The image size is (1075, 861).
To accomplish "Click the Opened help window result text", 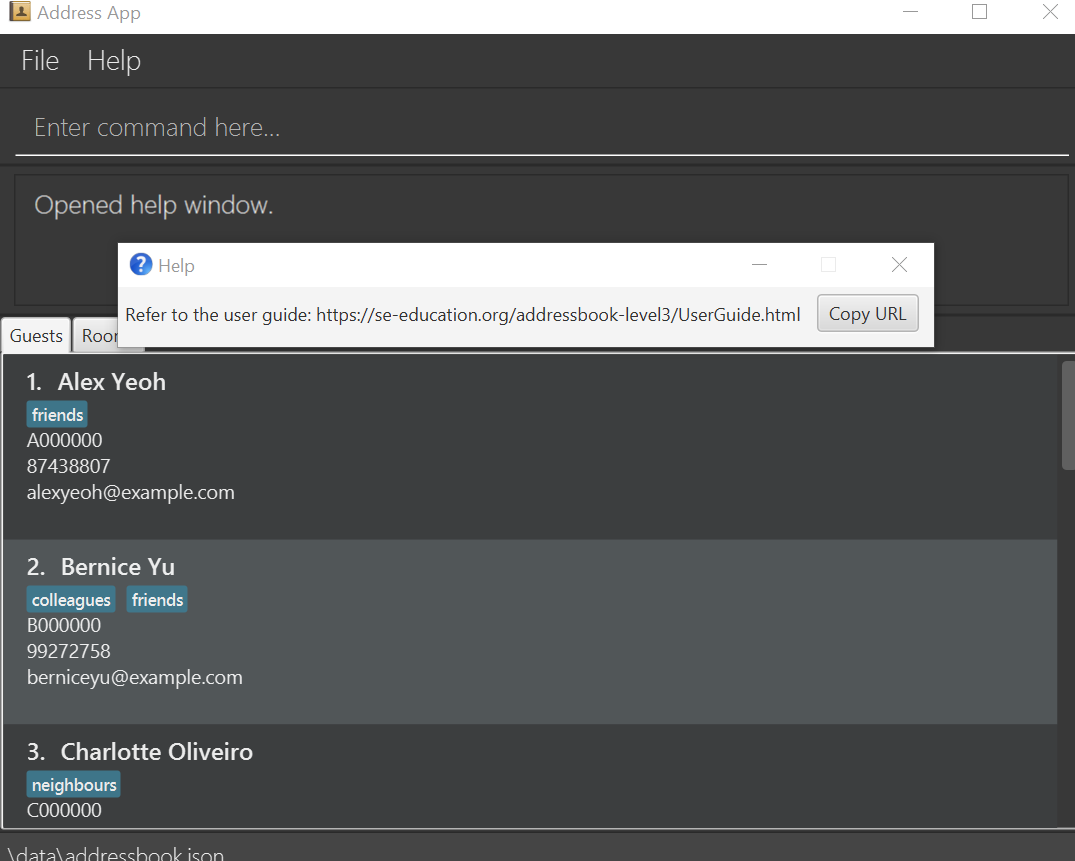I will pos(154,205).
